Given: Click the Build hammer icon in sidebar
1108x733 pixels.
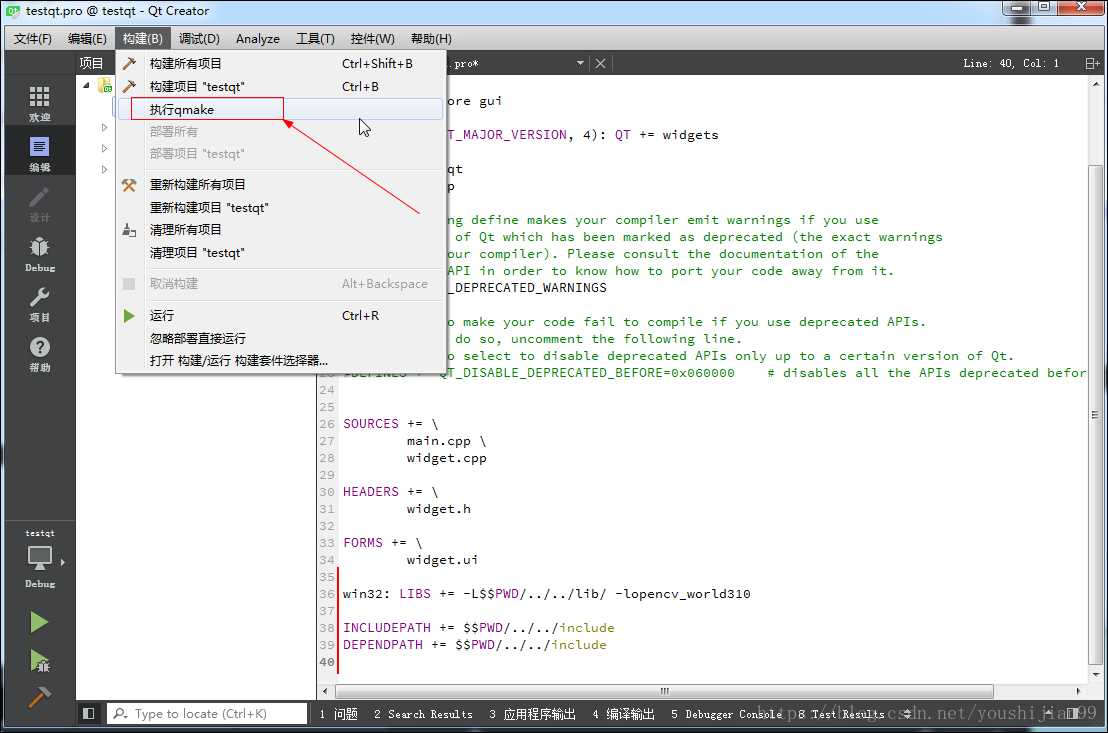Looking at the screenshot, I should click(x=39, y=697).
